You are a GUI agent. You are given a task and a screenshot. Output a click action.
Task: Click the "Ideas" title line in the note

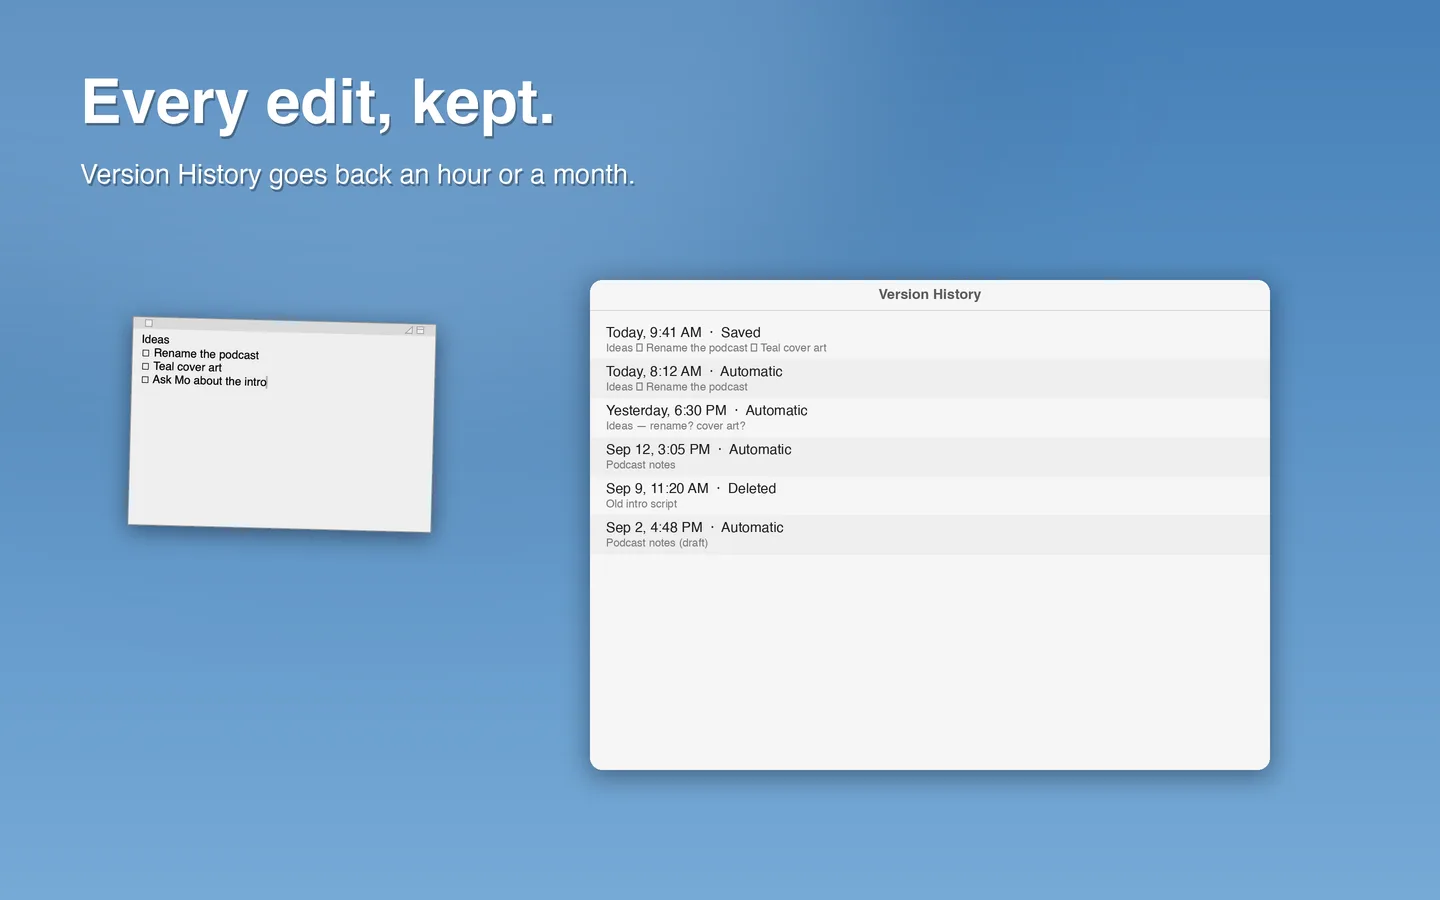pos(156,340)
